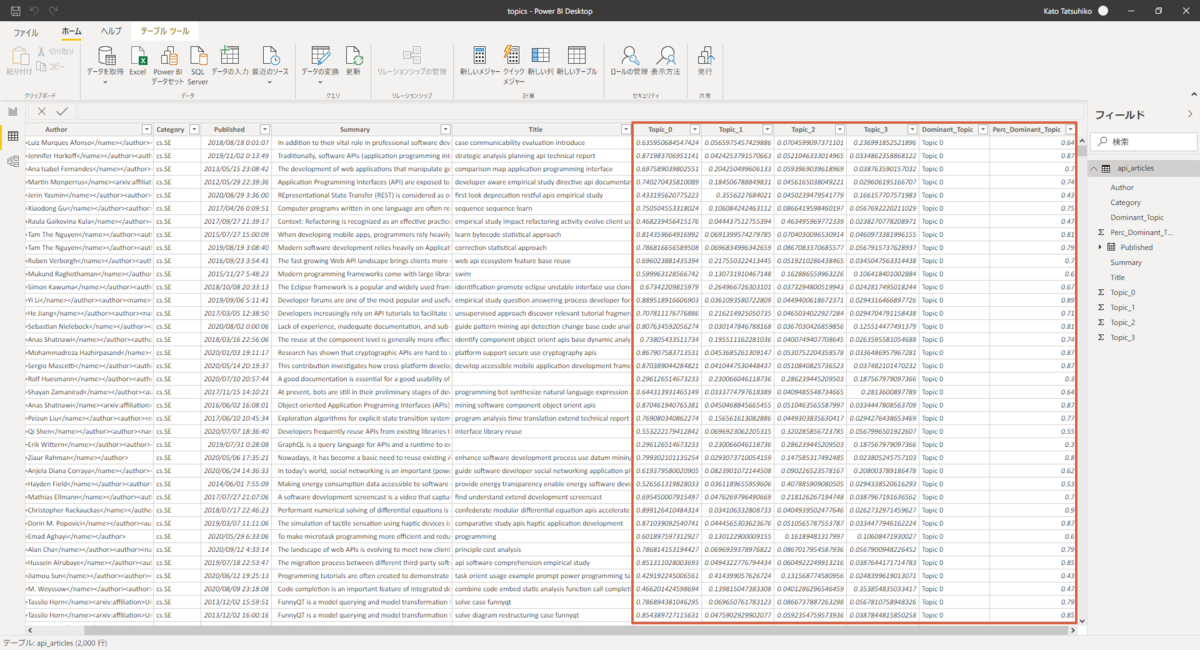Select the Topic_3 column header
The width and height of the screenshot is (1200, 650).
click(874, 130)
